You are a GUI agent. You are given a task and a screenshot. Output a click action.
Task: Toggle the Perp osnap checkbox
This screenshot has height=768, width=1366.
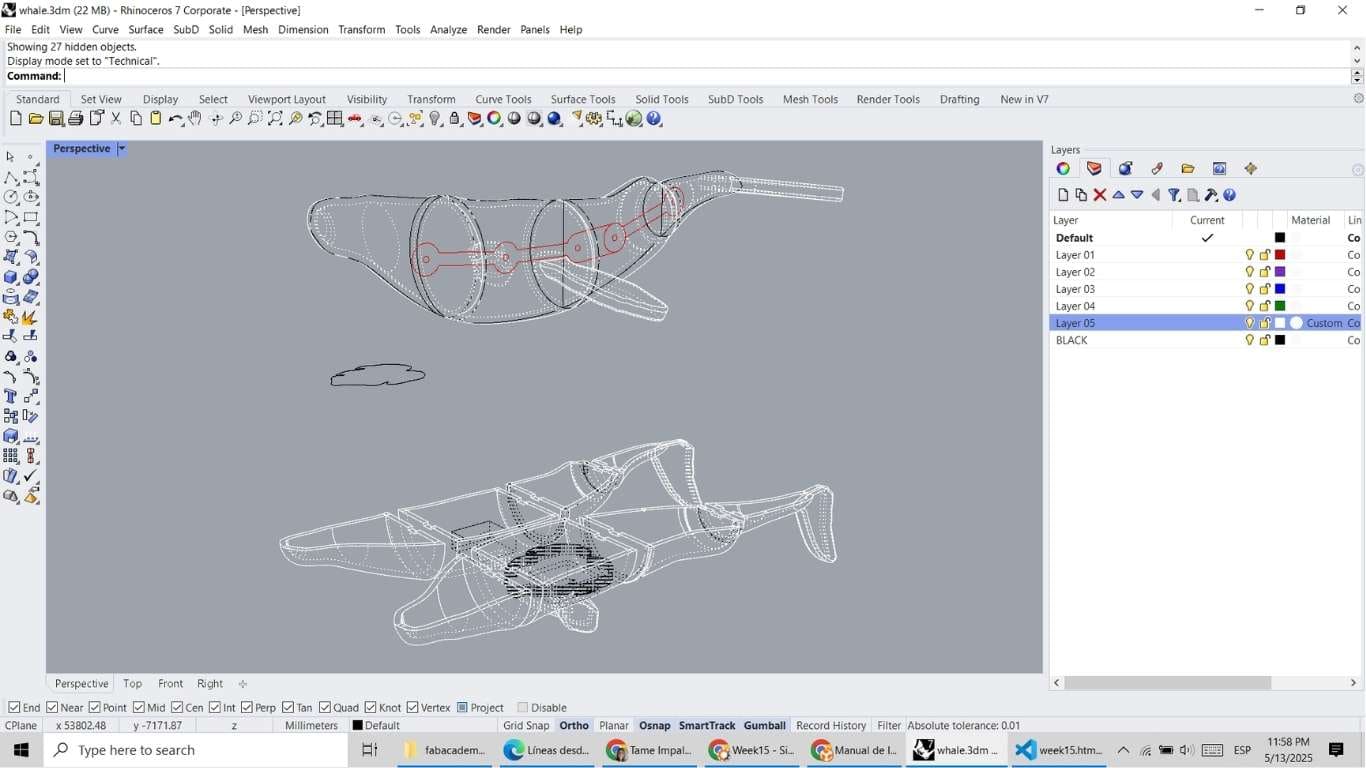point(247,708)
